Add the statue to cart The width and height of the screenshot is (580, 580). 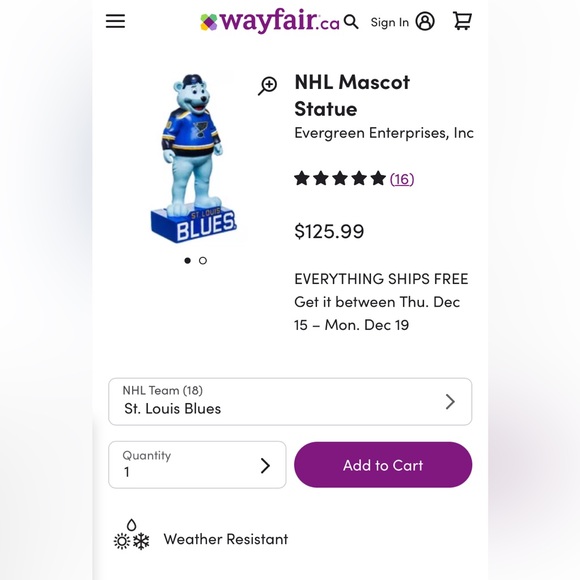pos(383,465)
